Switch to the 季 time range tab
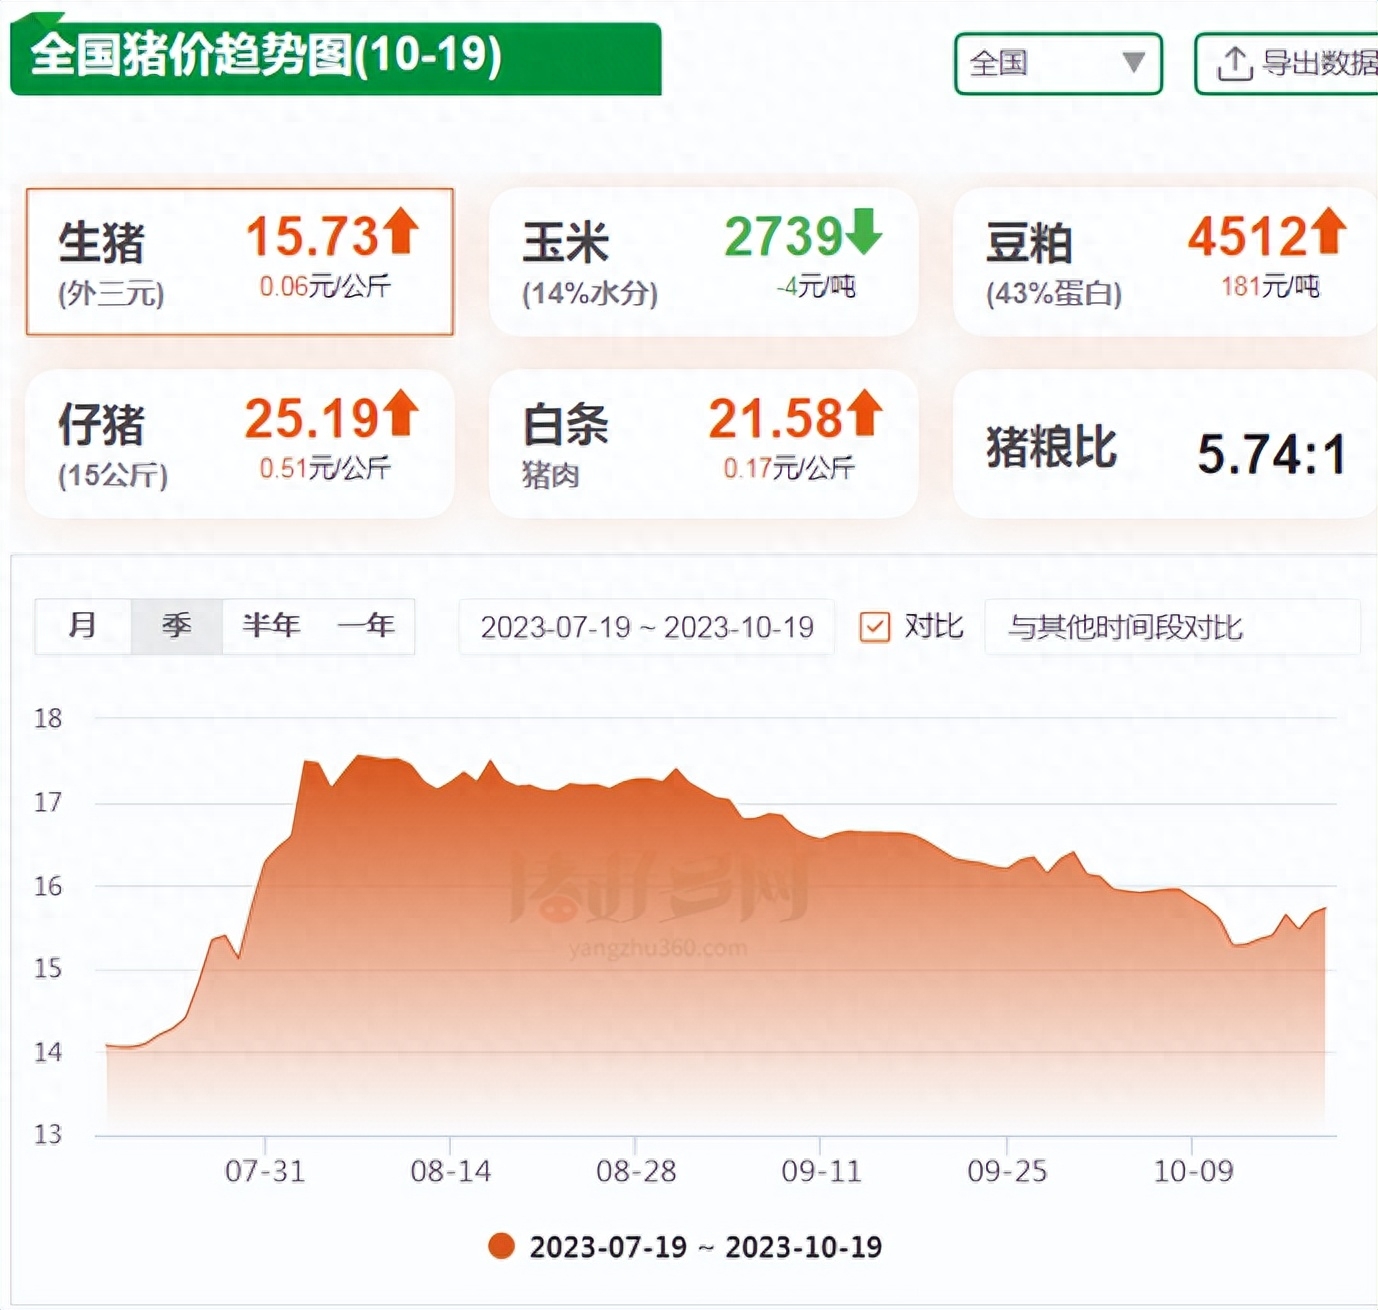 [177, 626]
